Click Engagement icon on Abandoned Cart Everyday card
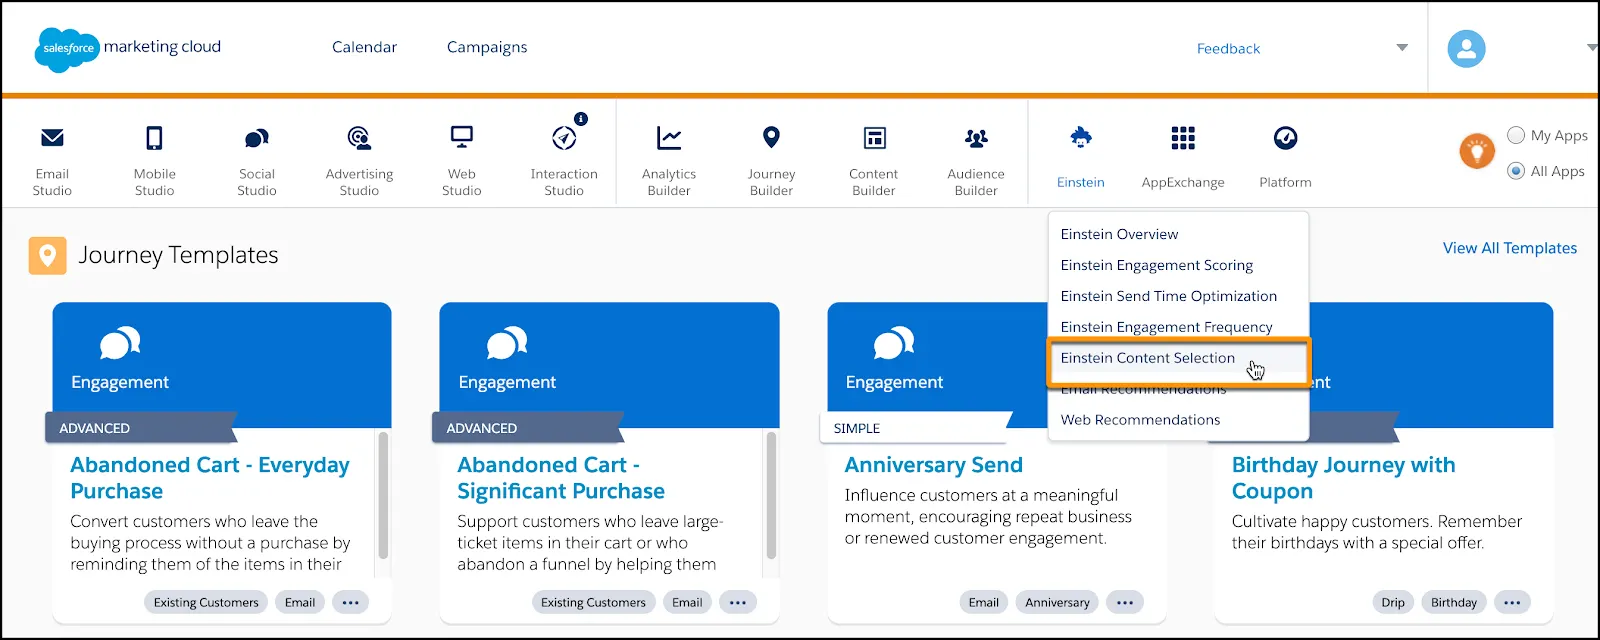1600x640 pixels. (x=120, y=342)
